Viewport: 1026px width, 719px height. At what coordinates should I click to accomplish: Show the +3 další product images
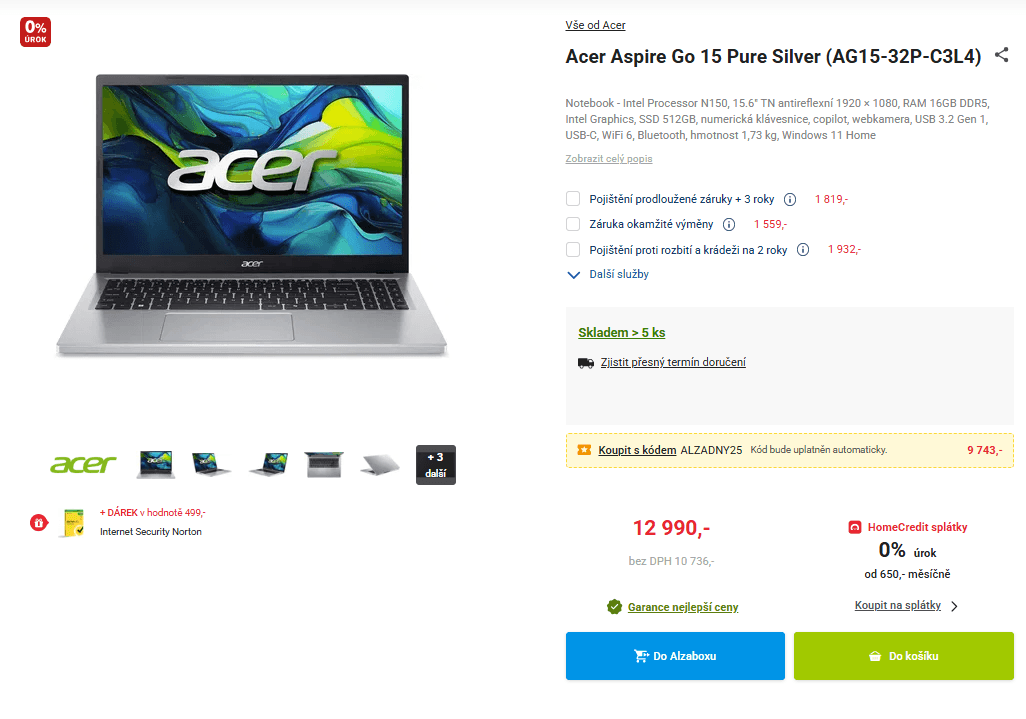click(x=436, y=465)
